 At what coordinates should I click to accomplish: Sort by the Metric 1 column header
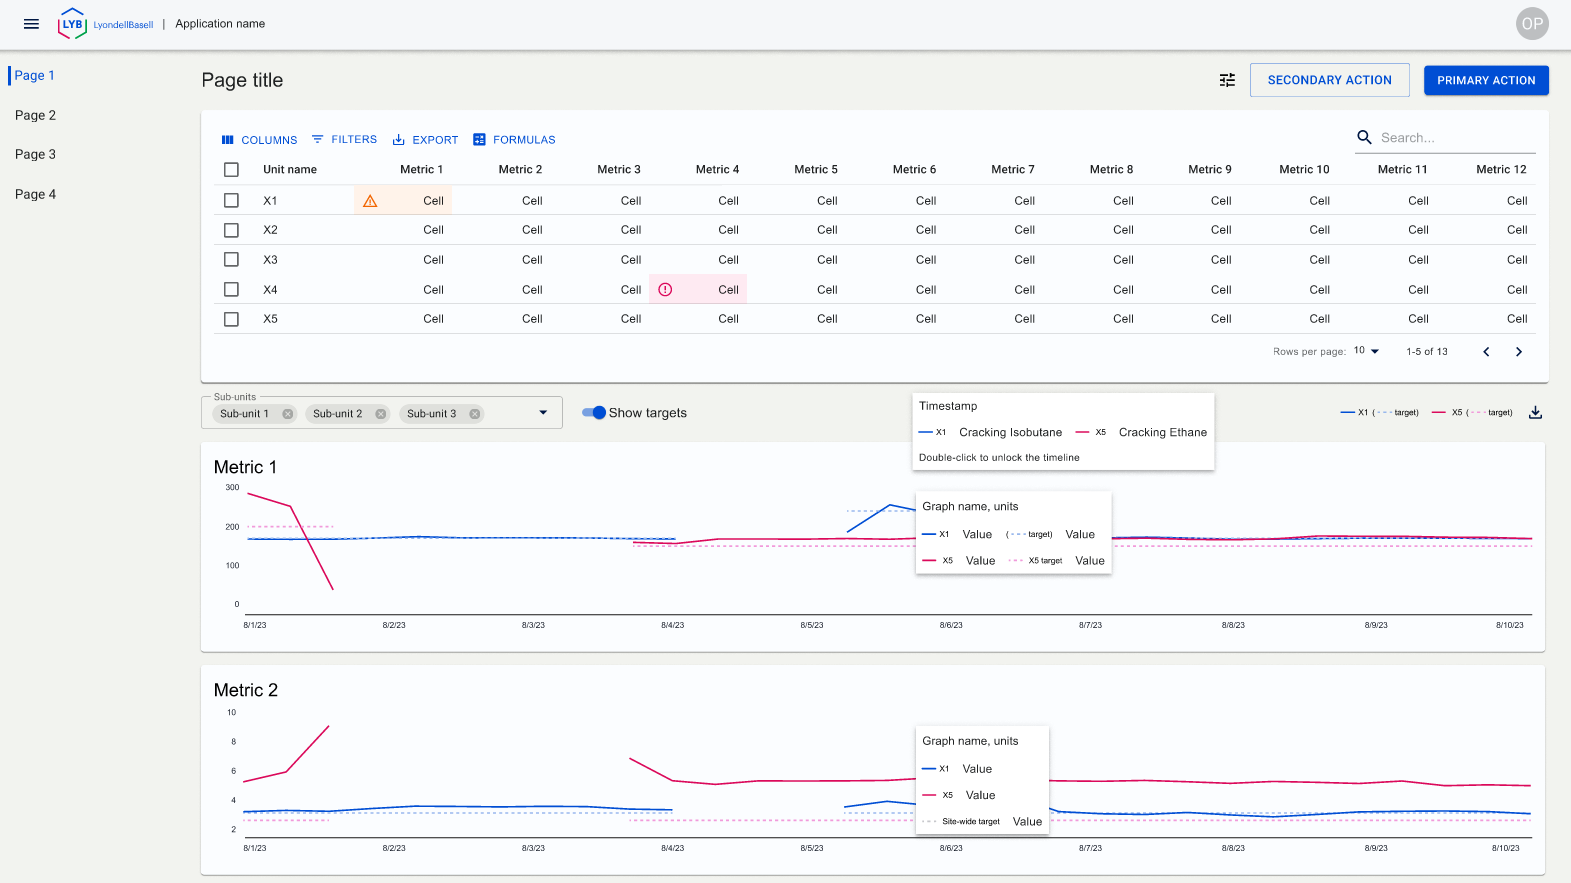tap(421, 170)
